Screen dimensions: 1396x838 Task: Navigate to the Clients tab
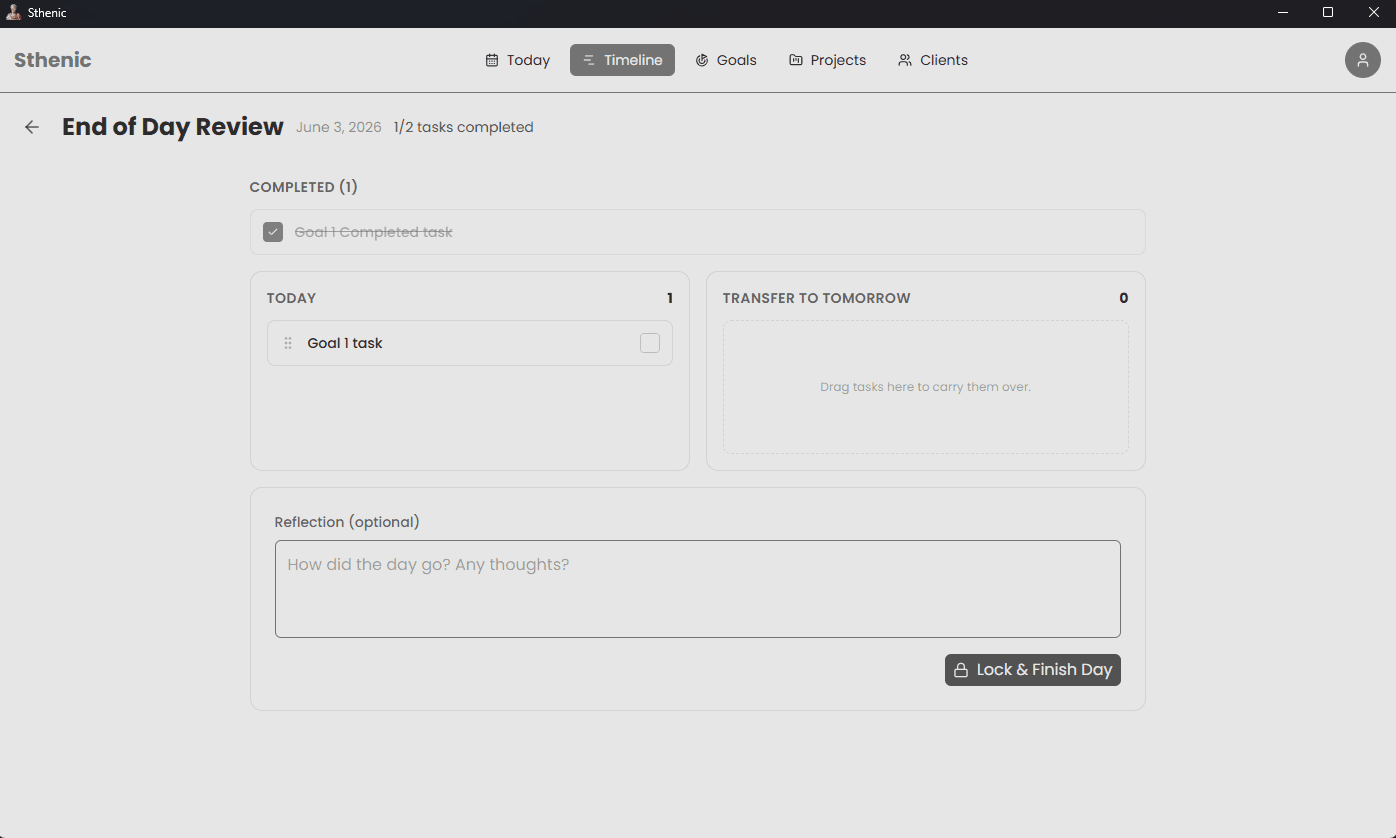[x=933, y=60]
